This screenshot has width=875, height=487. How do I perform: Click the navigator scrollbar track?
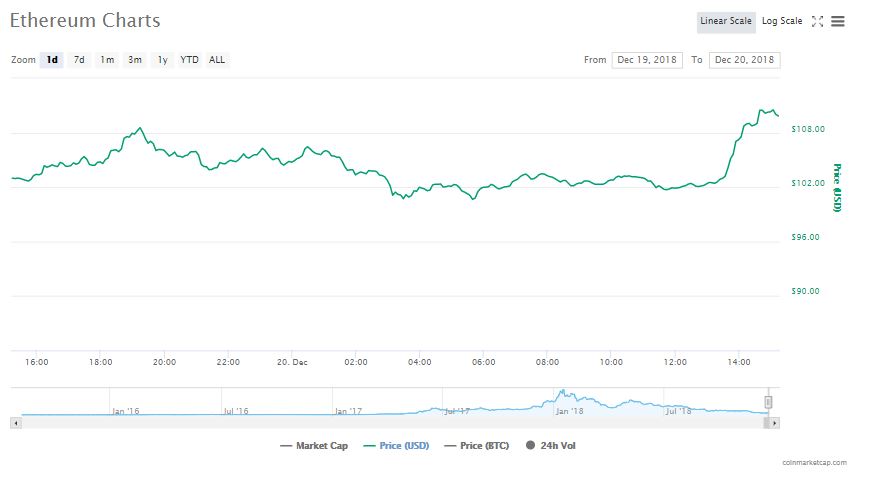pos(391,423)
